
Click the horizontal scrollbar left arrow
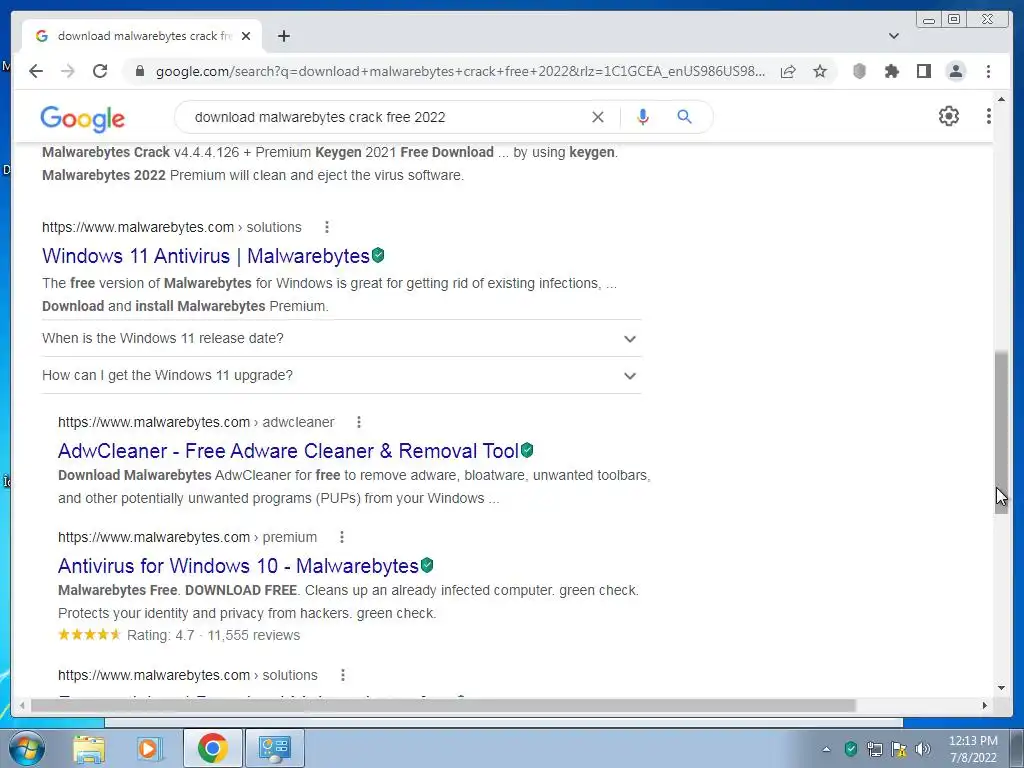22,705
